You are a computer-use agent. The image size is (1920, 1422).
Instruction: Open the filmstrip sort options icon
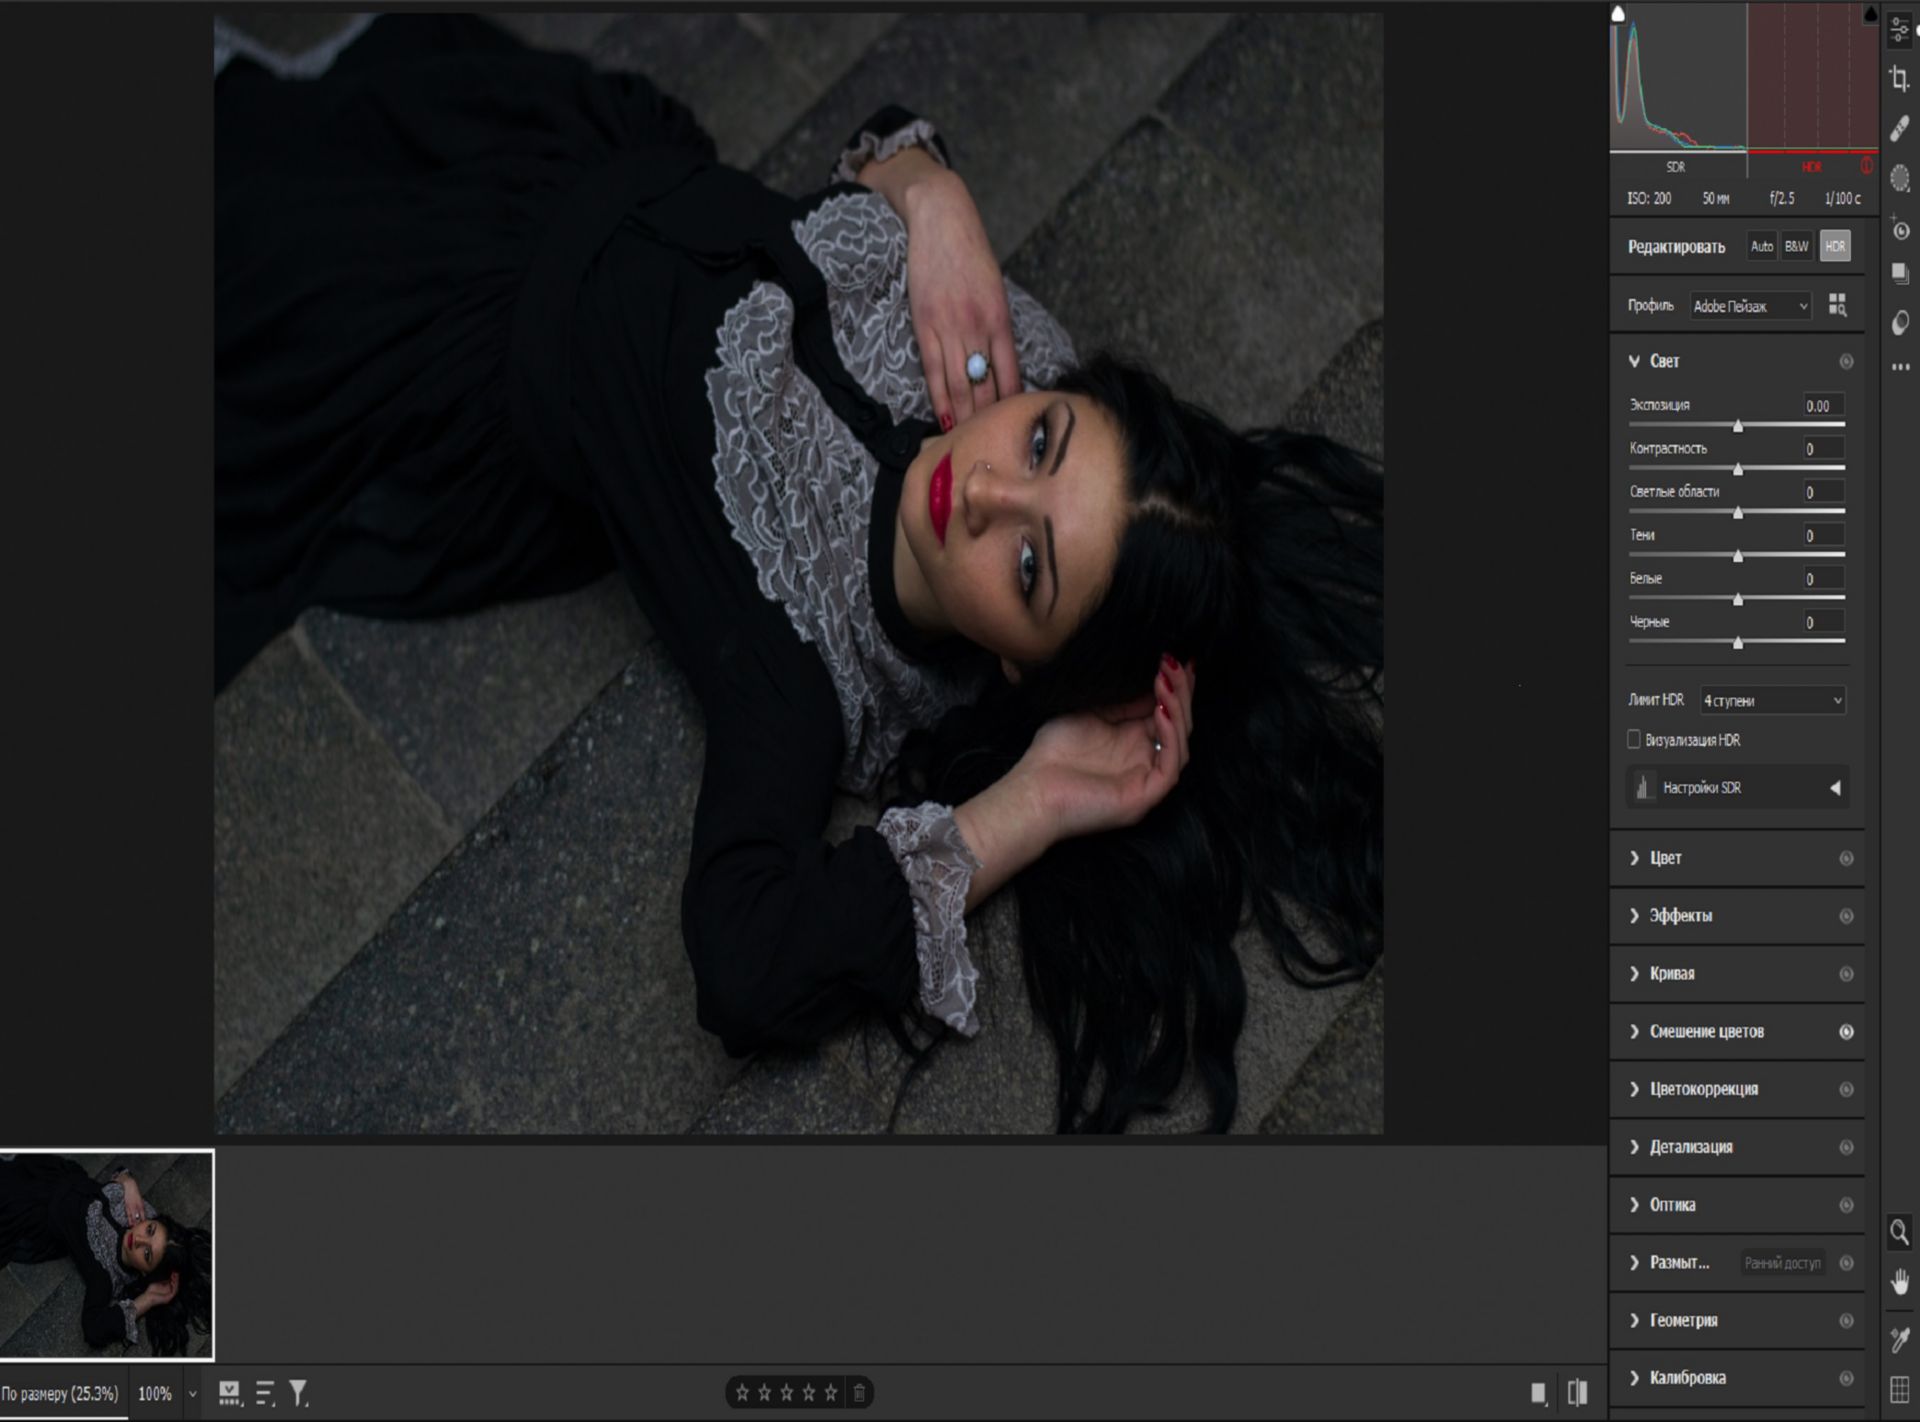[265, 1393]
